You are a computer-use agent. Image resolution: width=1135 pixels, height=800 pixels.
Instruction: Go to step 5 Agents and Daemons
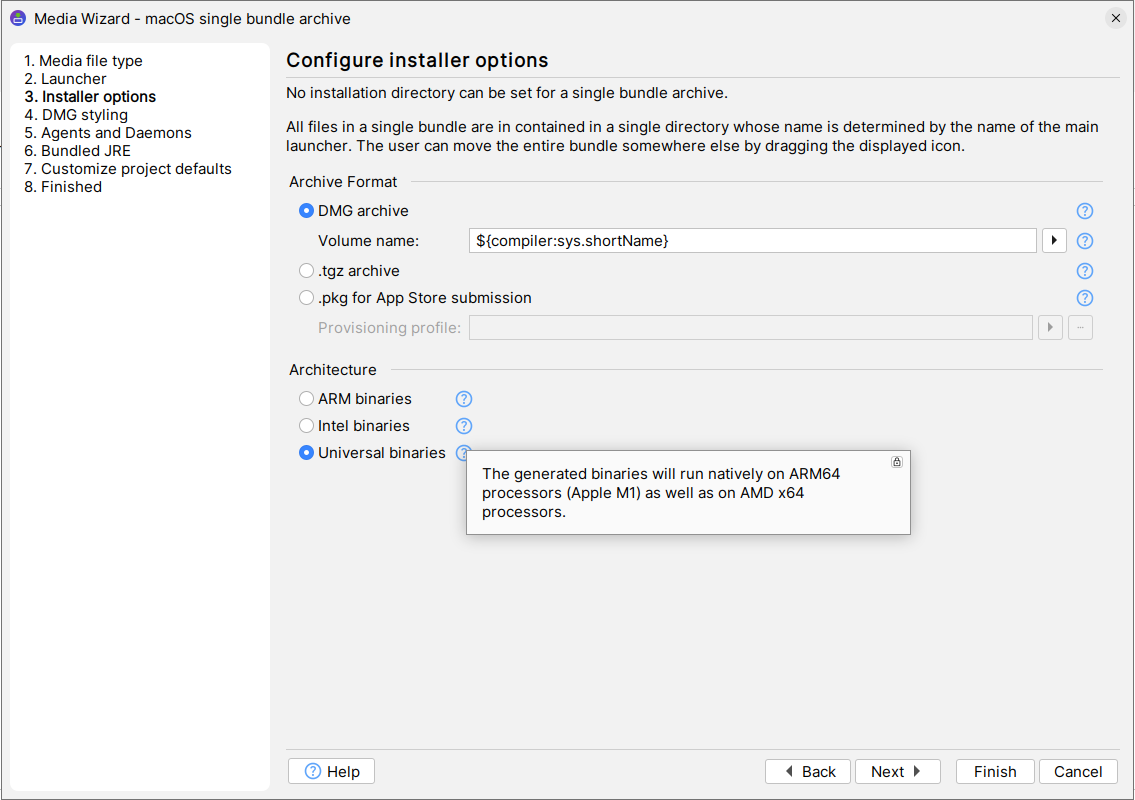point(108,133)
